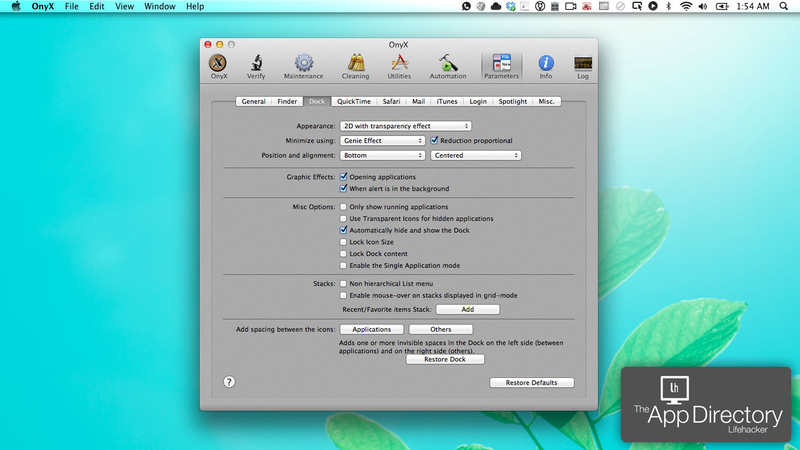This screenshot has height=450, width=800.
Task: Toggle Reduction proportional checkbox
Action: (x=434, y=140)
